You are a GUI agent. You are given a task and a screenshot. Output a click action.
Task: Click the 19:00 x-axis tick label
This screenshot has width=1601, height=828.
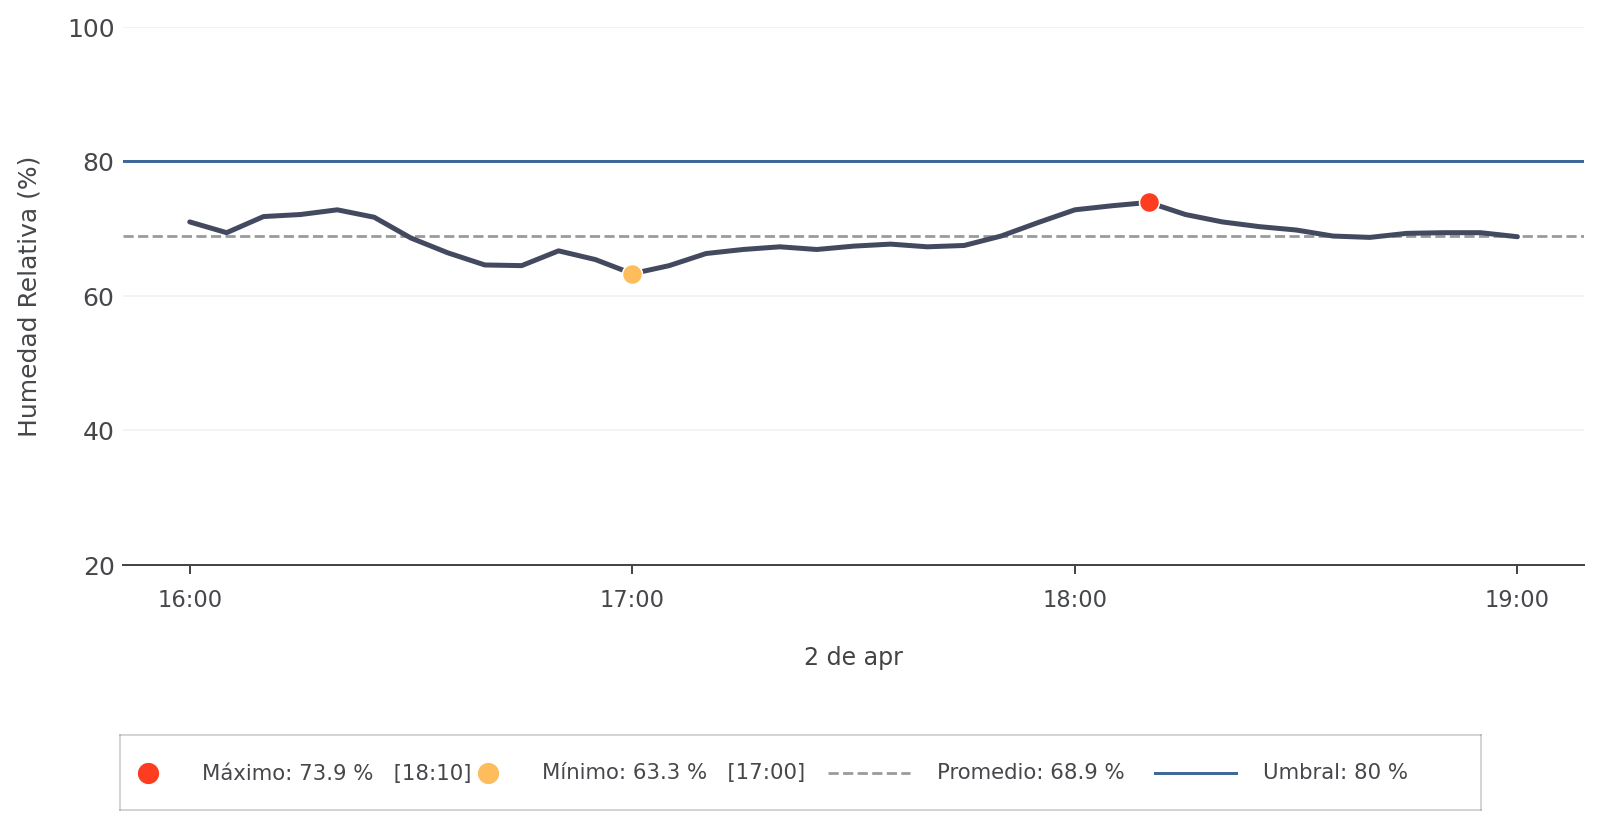tap(1516, 600)
